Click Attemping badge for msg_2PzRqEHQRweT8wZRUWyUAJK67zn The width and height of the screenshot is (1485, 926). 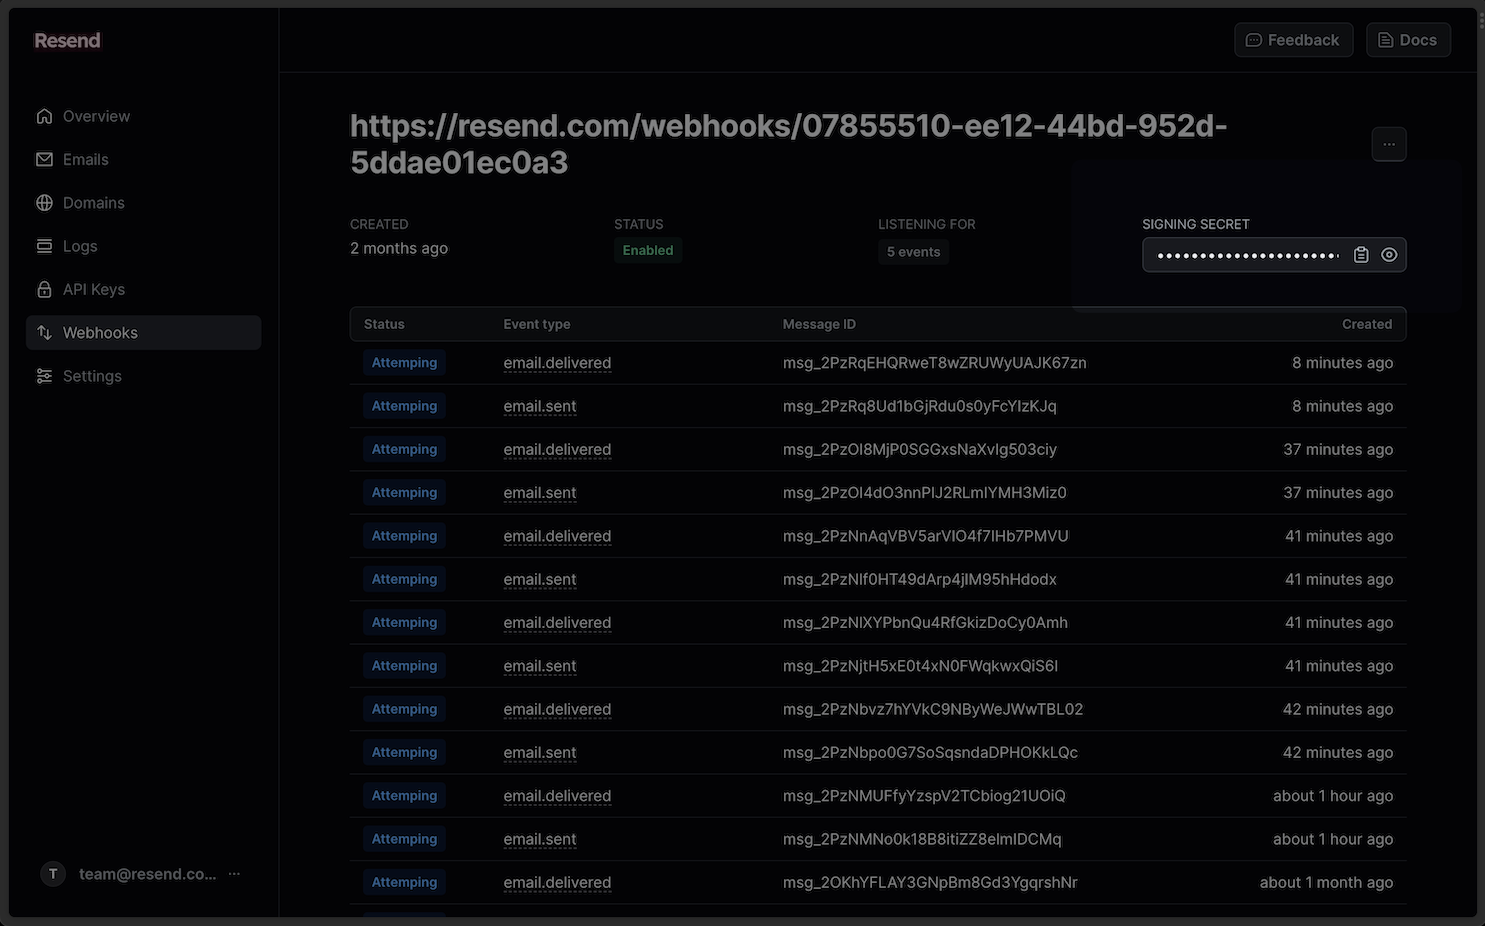pos(404,363)
